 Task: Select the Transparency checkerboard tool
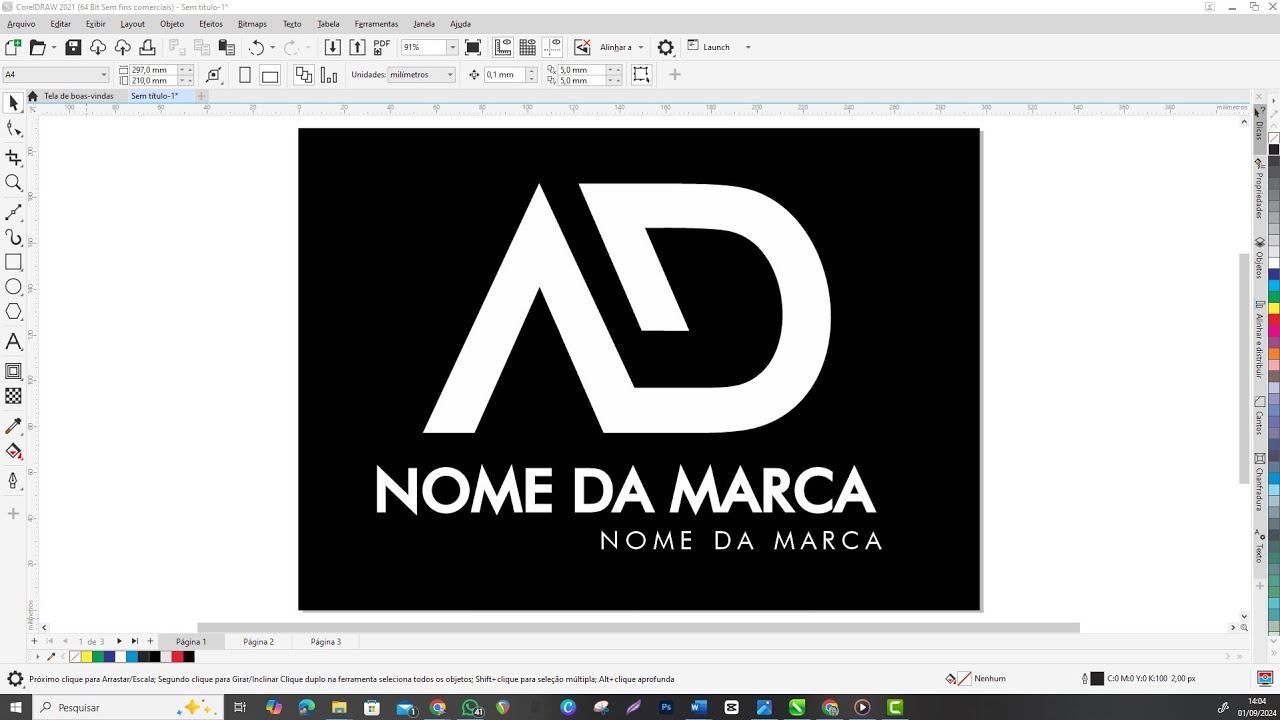(x=13, y=396)
